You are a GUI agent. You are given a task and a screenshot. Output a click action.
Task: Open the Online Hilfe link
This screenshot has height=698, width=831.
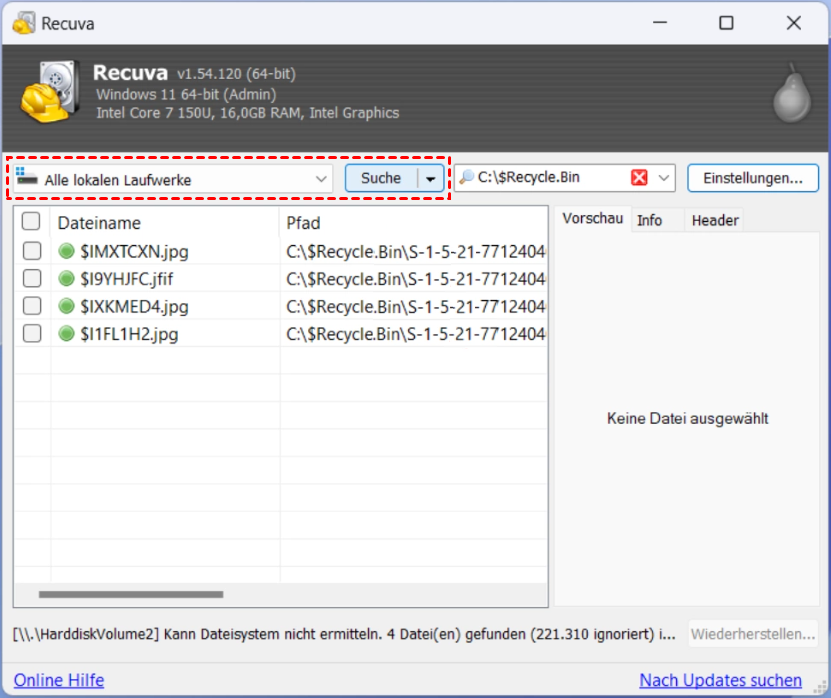pos(59,680)
